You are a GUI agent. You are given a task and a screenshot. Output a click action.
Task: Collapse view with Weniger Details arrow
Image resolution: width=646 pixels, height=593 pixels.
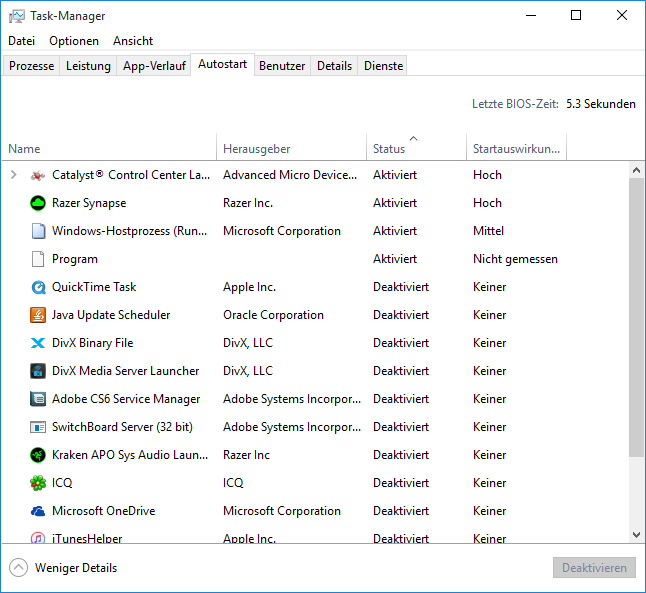pyautogui.click(x=18, y=568)
